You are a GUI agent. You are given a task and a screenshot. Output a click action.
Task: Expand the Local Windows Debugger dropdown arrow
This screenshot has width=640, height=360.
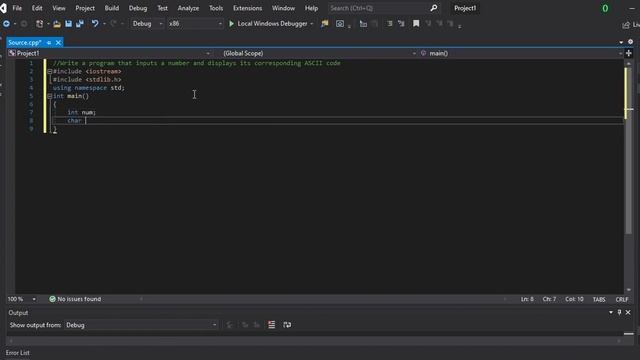point(312,24)
